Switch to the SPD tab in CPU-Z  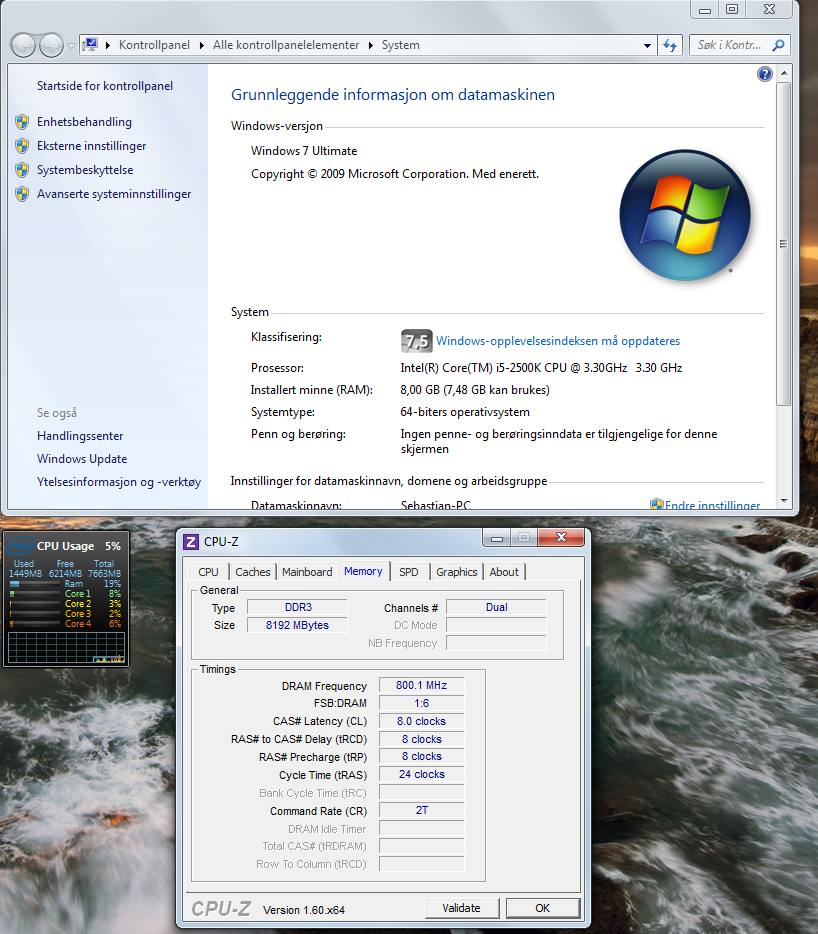pos(409,572)
